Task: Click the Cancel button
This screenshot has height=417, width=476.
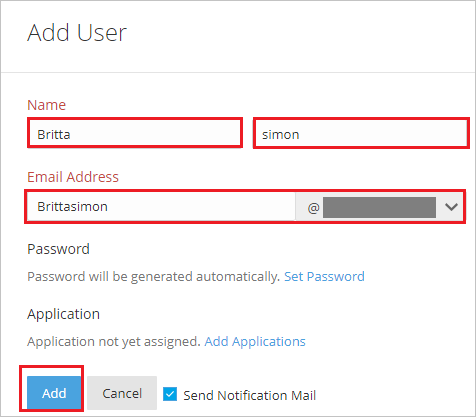Action: tap(122, 393)
